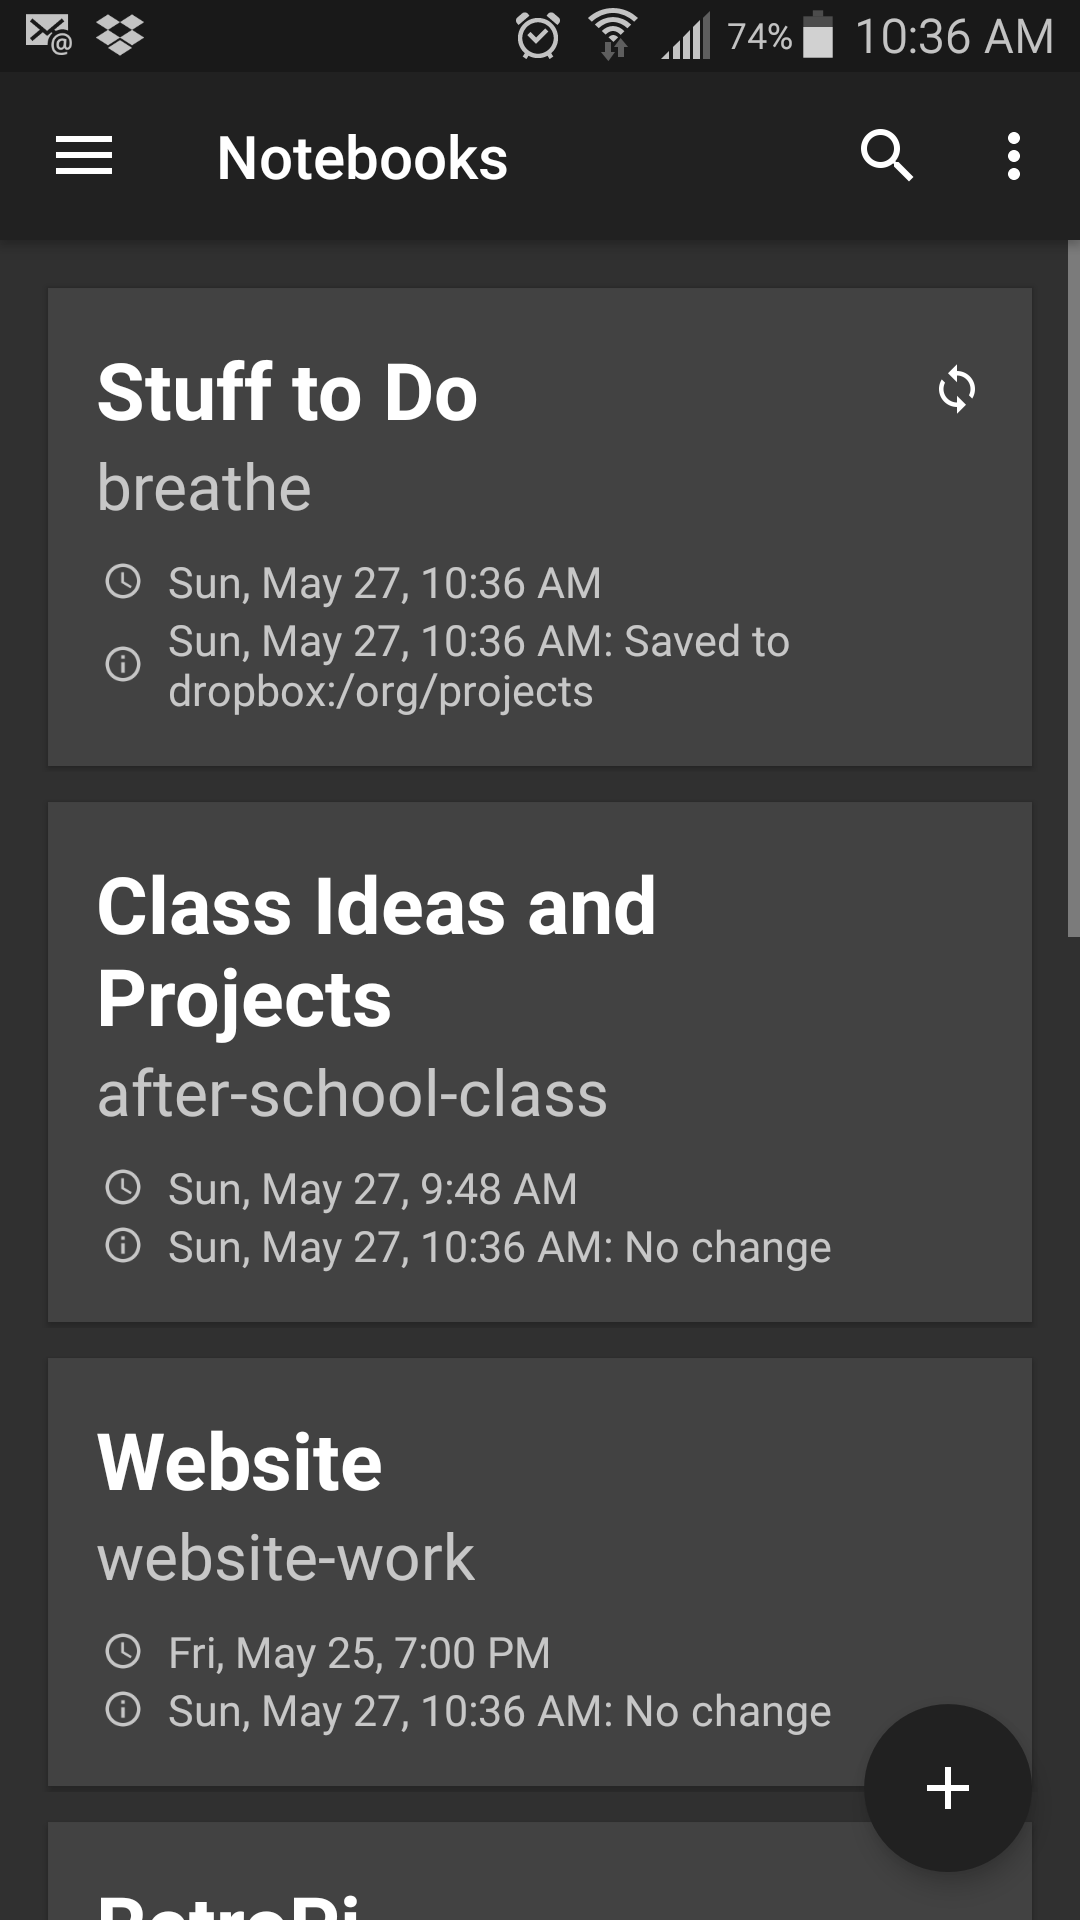Tap the search magnifier icon

tap(887, 156)
